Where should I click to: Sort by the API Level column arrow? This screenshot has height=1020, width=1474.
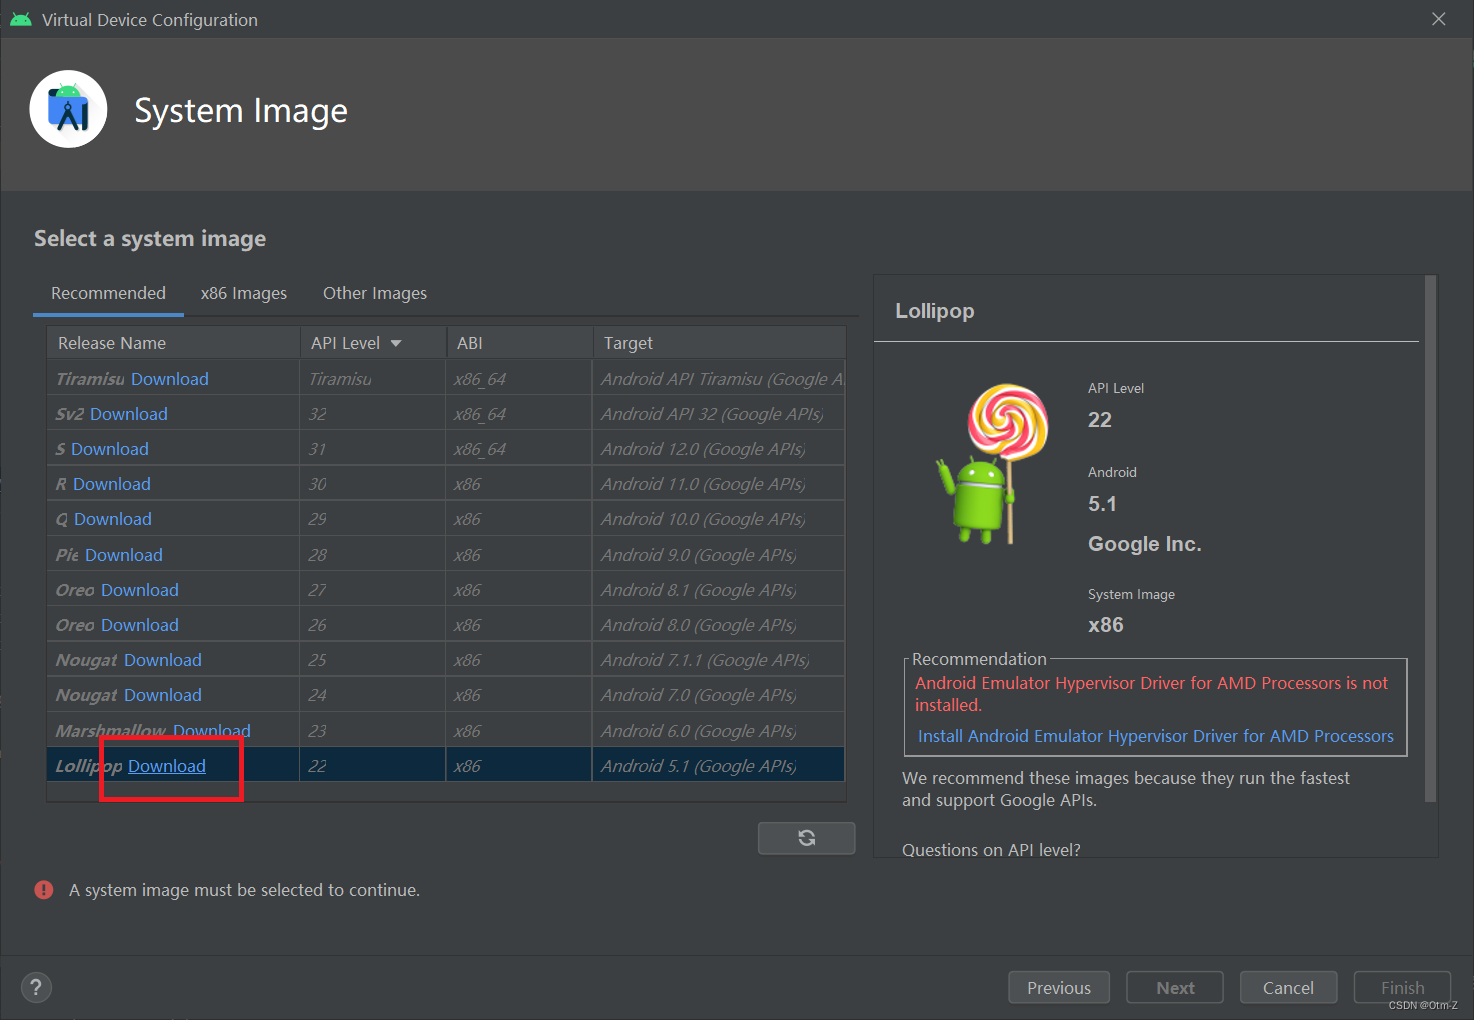(x=396, y=343)
